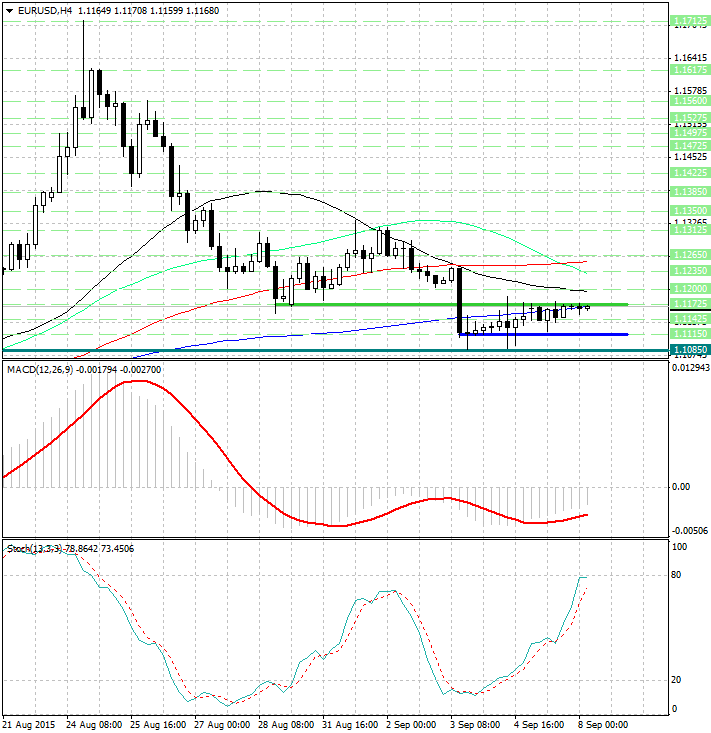Click the 21 Aug 2015 date label
This screenshot has height=733, width=711.
[x=29, y=725]
